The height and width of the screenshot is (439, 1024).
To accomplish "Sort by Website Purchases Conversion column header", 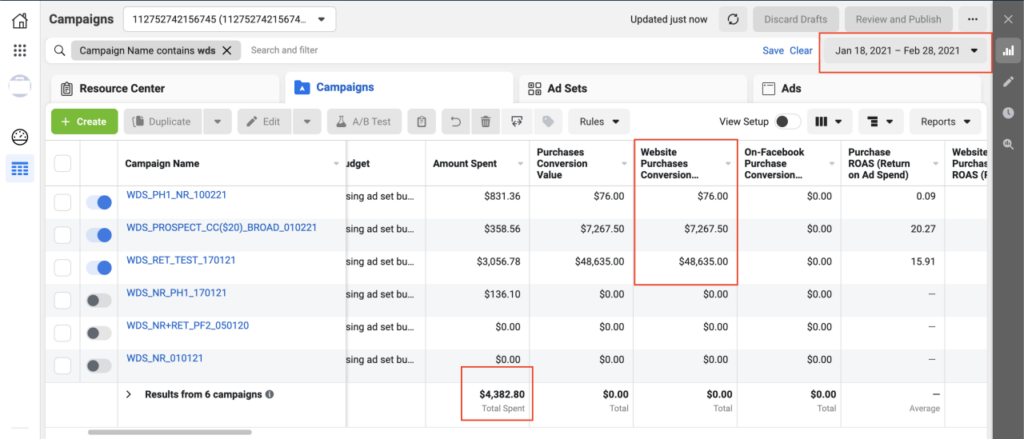I will click(x=685, y=163).
